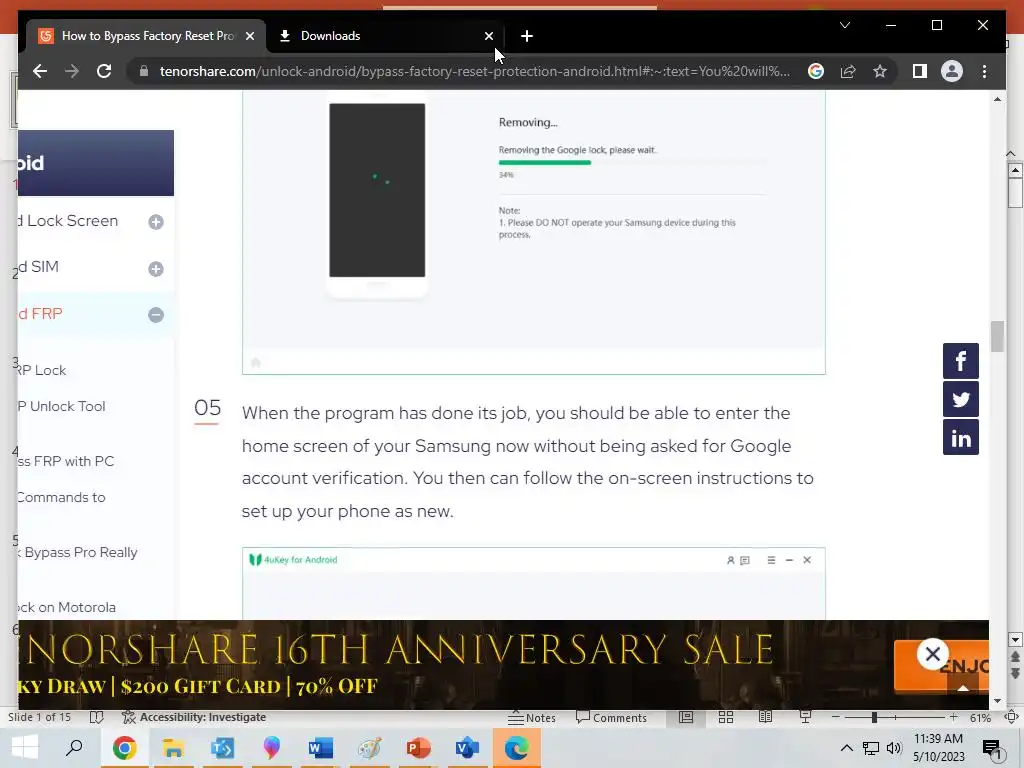Click the browser page scrollbar thumb
The width and height of the screenshot is (1024, 768).
click(997, 336)
